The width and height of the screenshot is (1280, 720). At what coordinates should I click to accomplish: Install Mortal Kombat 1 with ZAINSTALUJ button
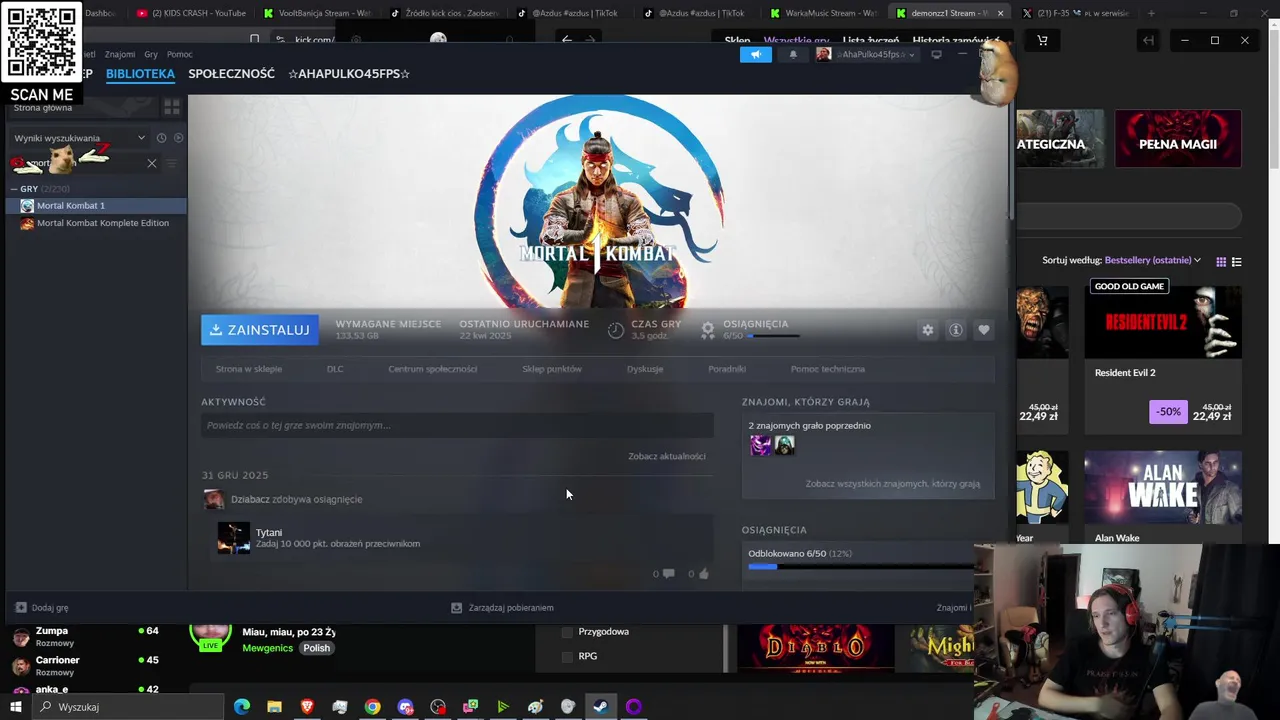coord(260,330)
